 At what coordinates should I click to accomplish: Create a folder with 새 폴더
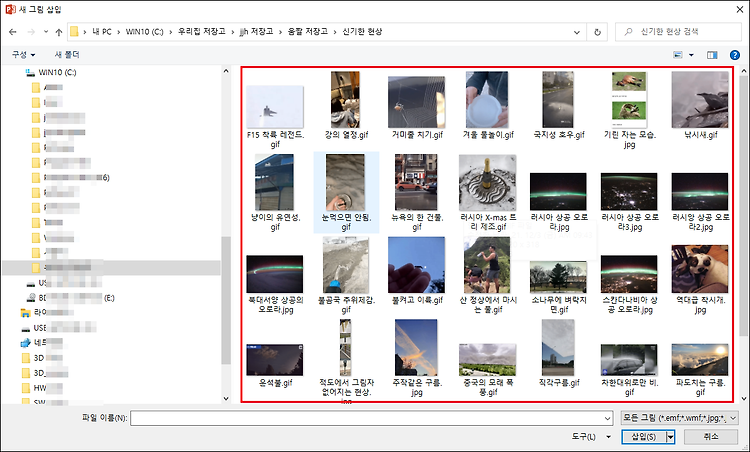coord(67,55)
